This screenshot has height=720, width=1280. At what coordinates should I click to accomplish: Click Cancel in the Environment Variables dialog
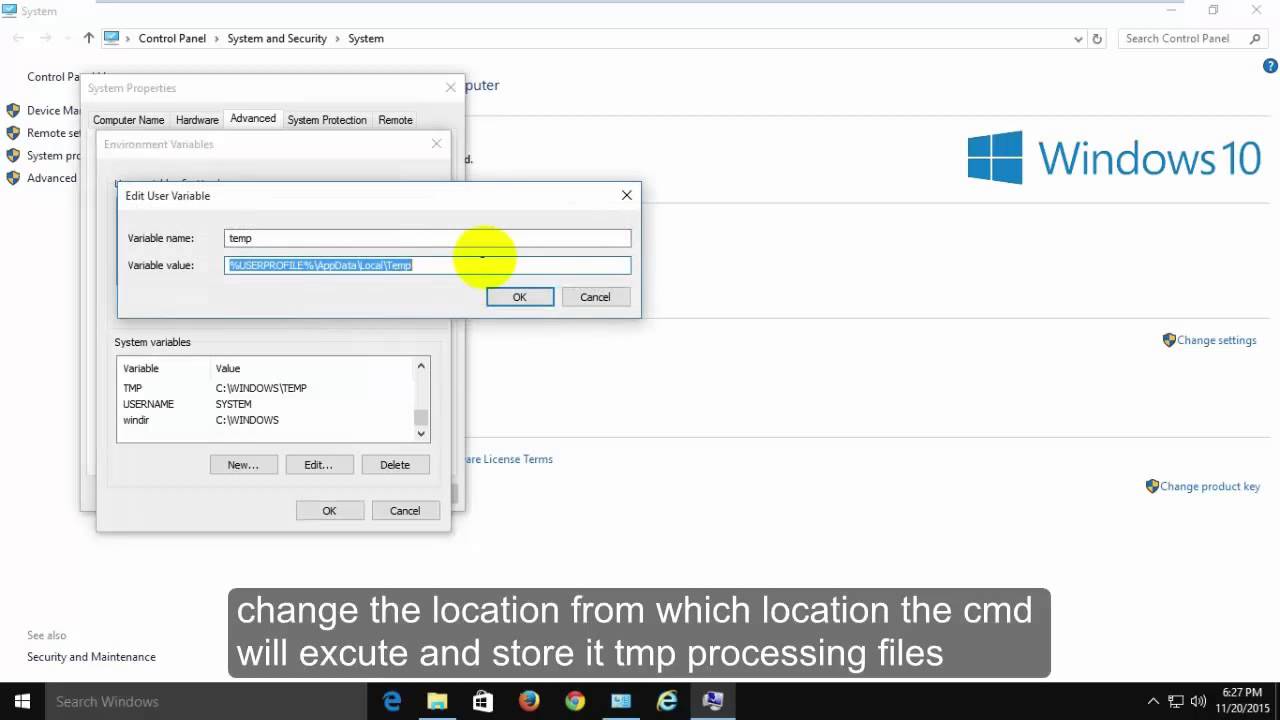405,511
